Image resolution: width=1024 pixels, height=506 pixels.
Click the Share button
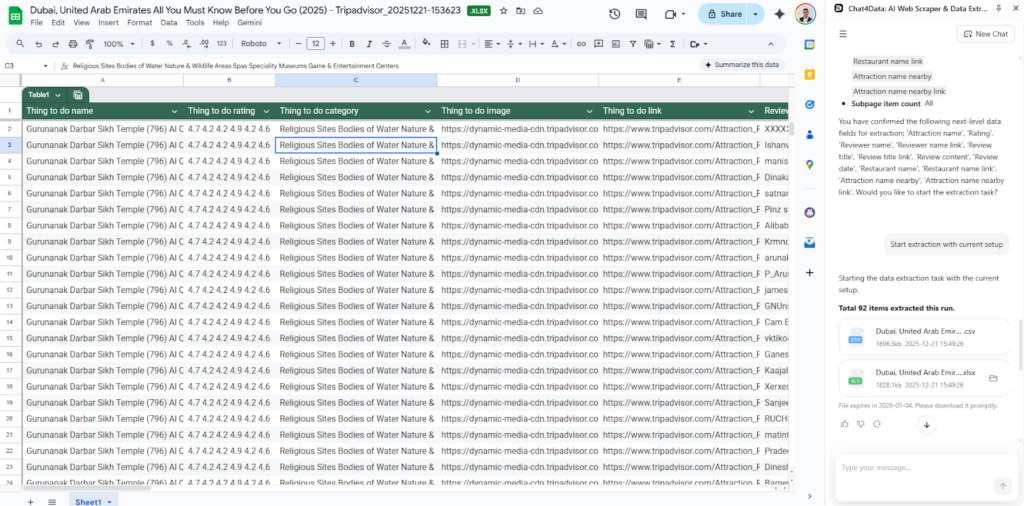(724, 14)
